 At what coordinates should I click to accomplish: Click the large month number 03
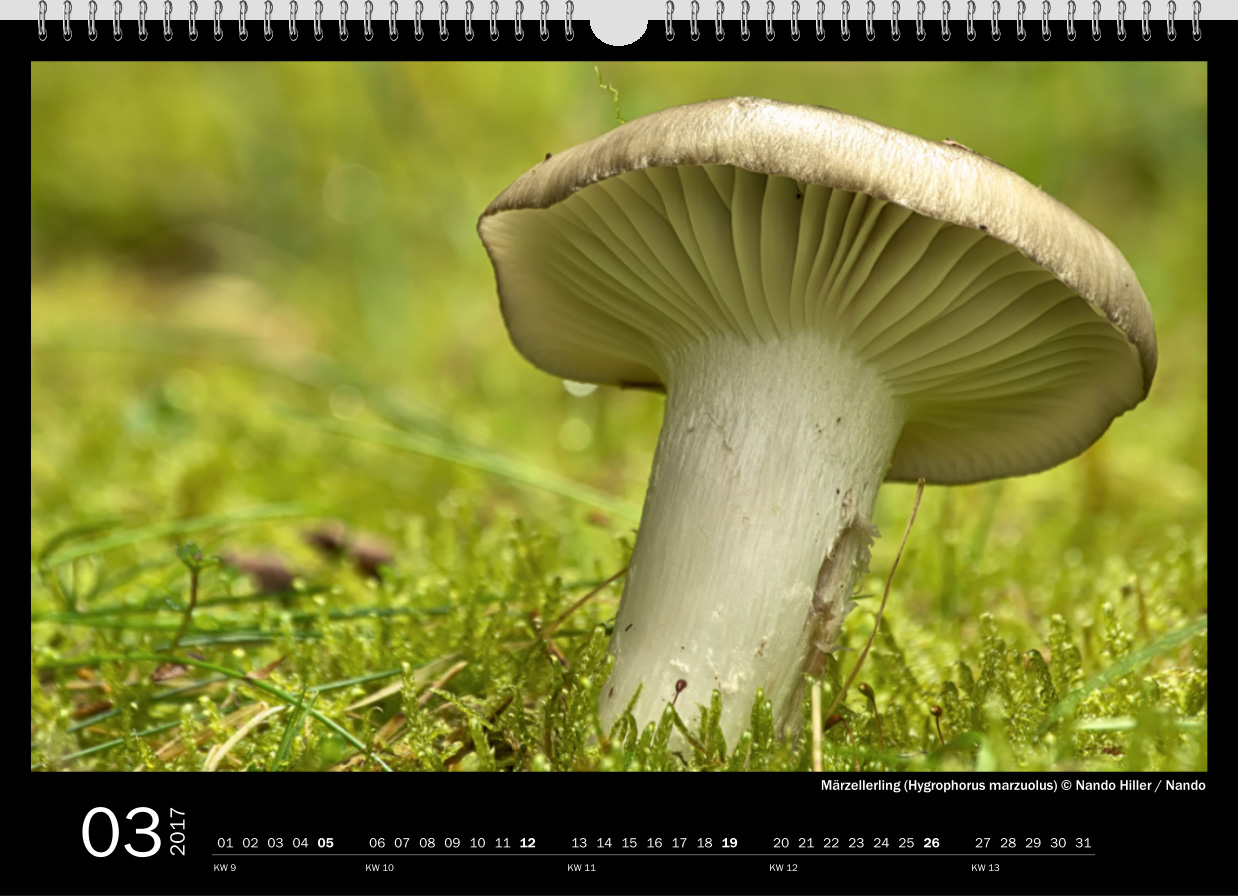pos(121,832)
